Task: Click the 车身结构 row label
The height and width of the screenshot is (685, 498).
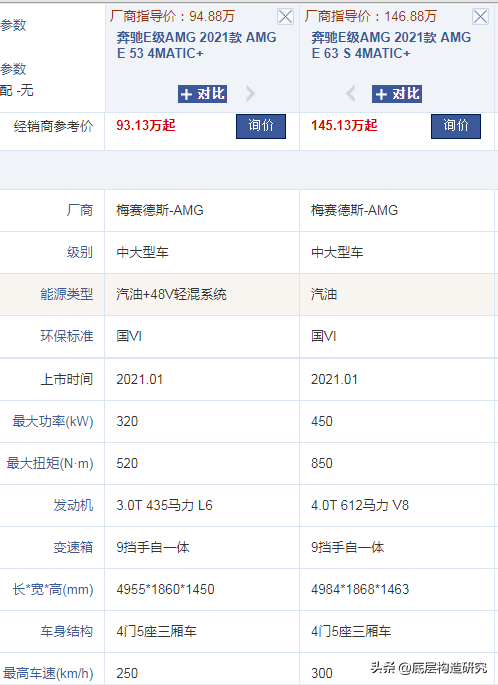Action: pos(67,631)
